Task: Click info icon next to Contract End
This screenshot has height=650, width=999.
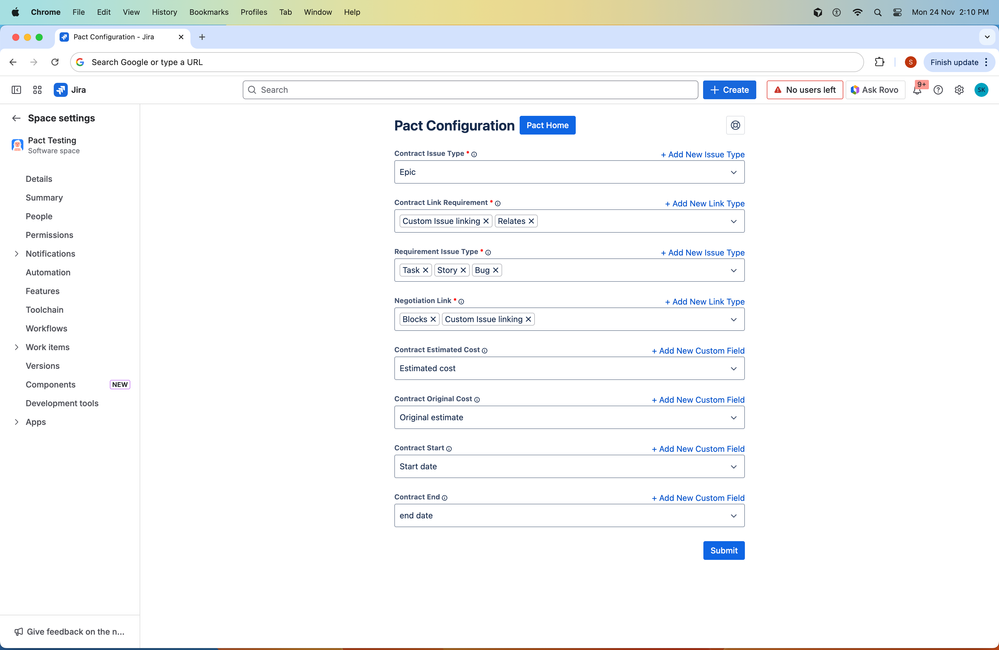Action: coord(445,498)
